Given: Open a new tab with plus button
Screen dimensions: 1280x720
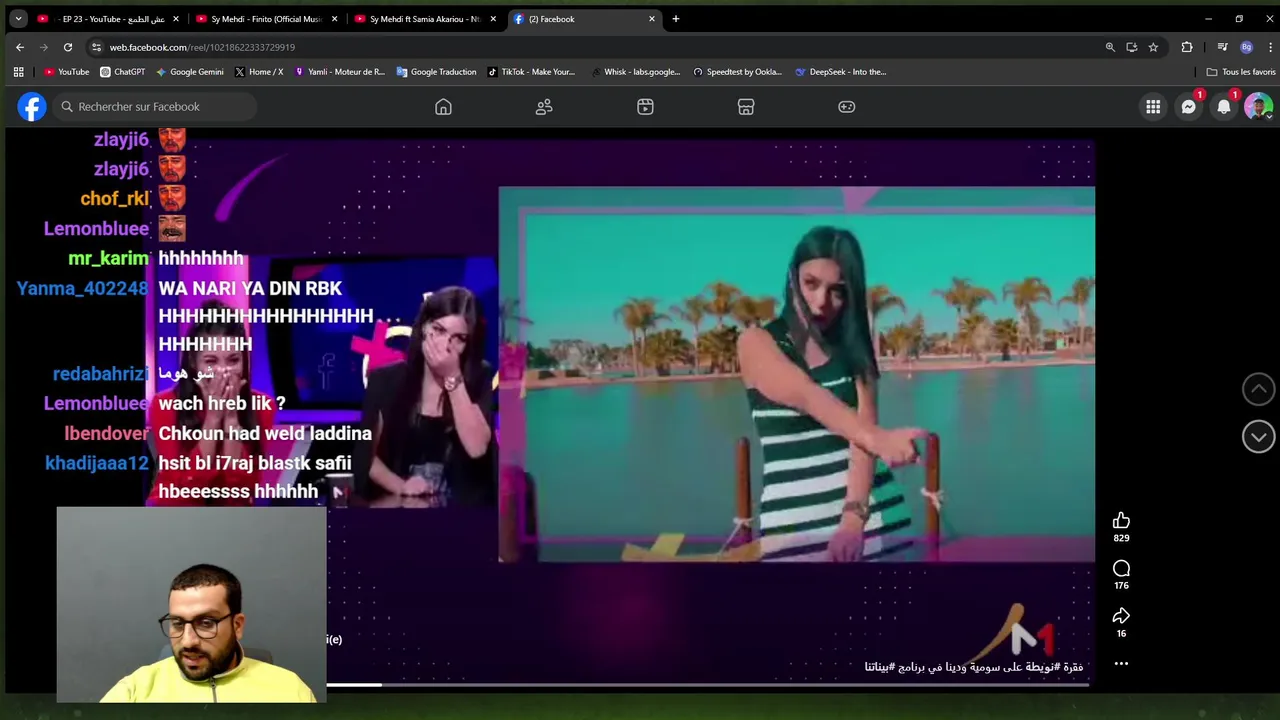Looking at the screenshot, I should (x=676, y=19).
